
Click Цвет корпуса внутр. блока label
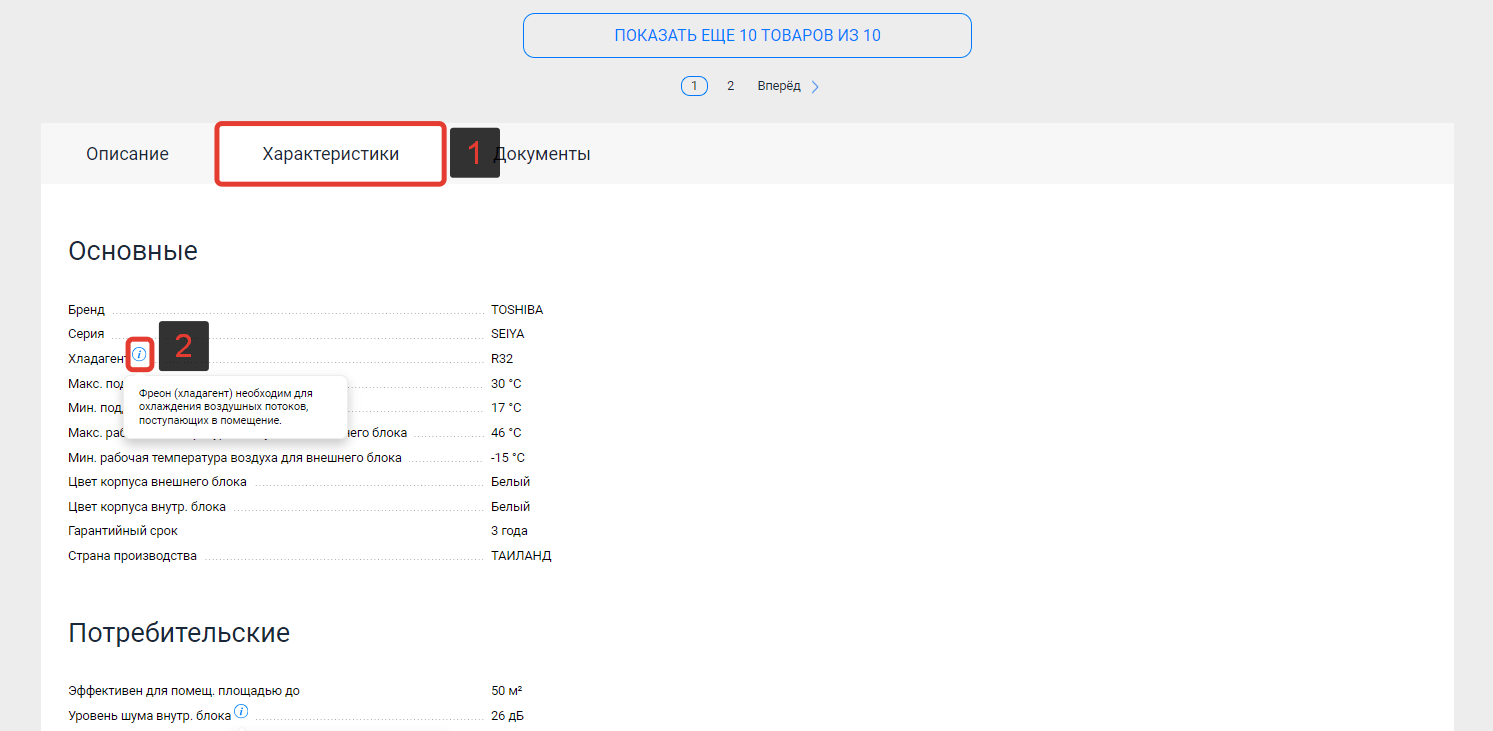pos(147,507)
